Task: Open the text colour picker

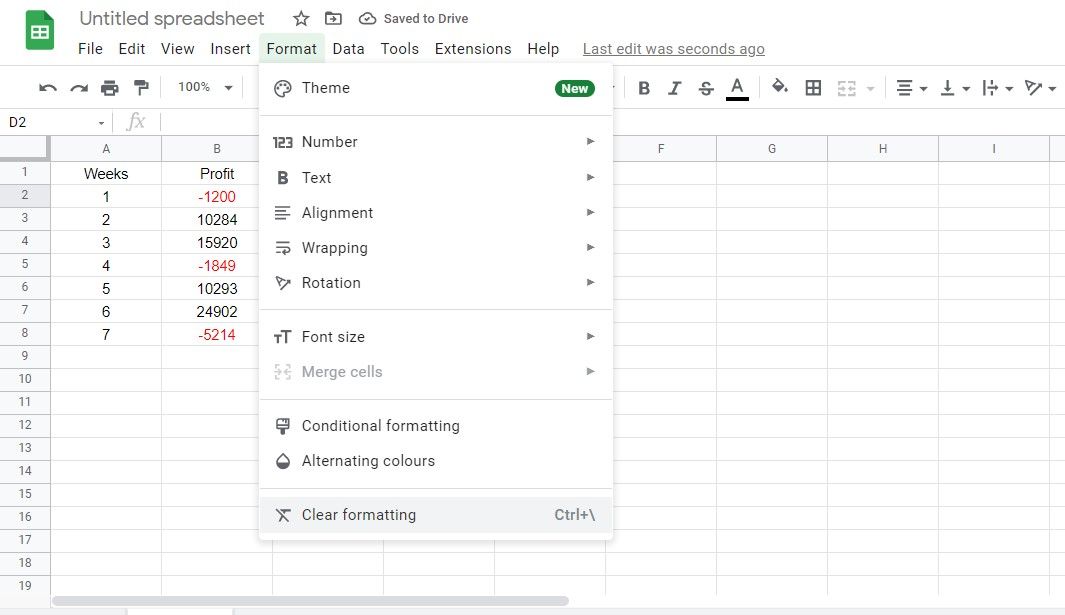Action: [737, 88]
